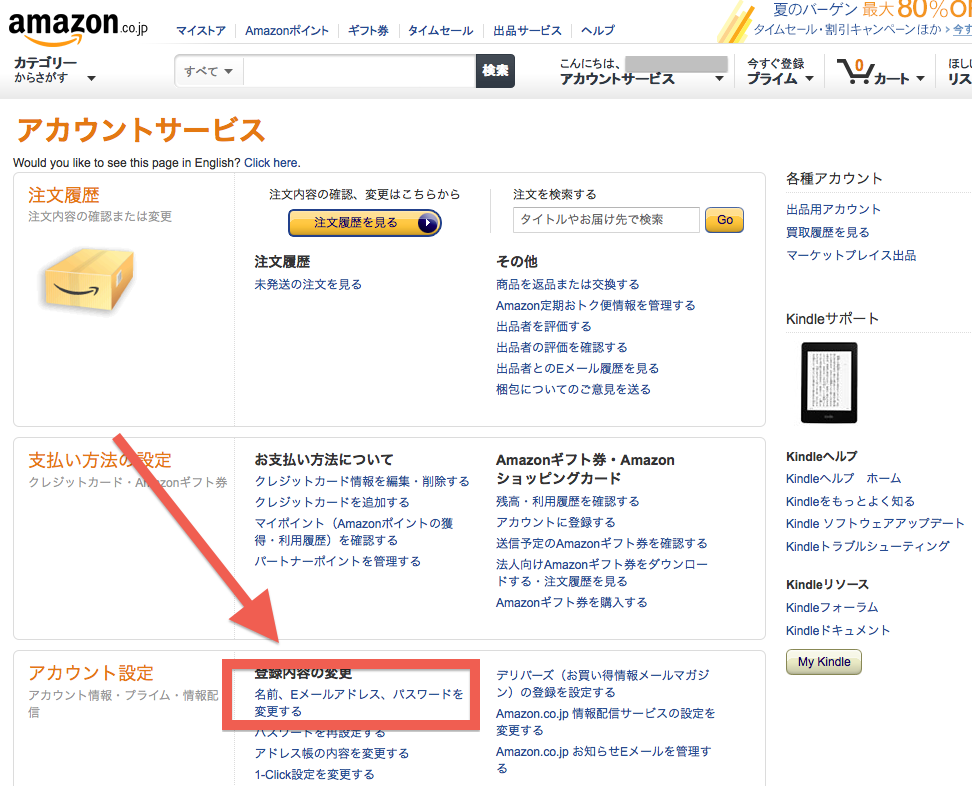The image size is (972, 786).
Task: Open 残高・利用履歴を確認する link
Action: [x=568, y=501]
